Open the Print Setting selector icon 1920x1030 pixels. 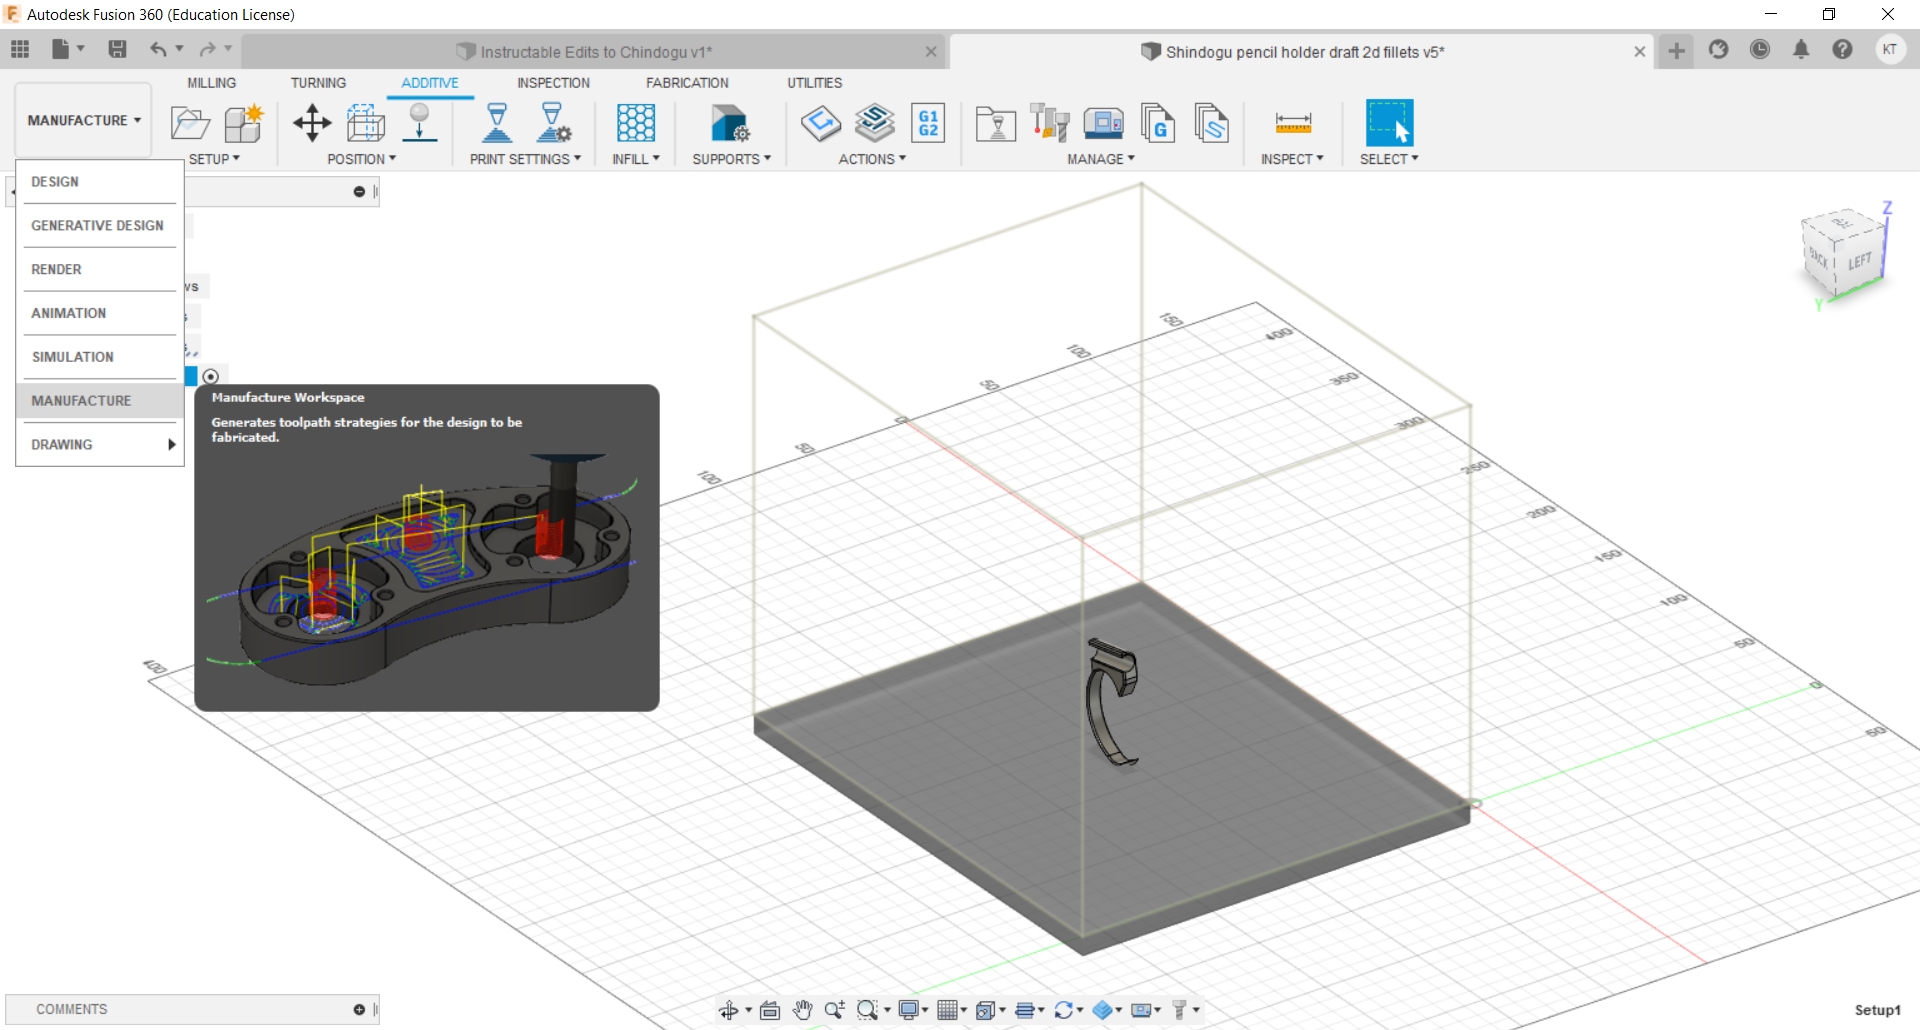(497, 124)
